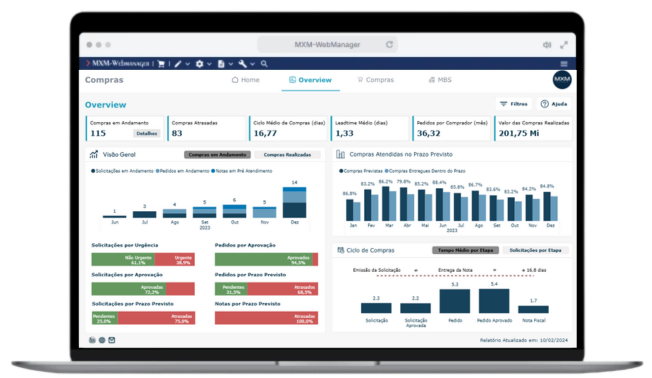Click the Detalhes button in Compras em Andamento
This screenshot has height=378, width=652.
pos(147,133)
